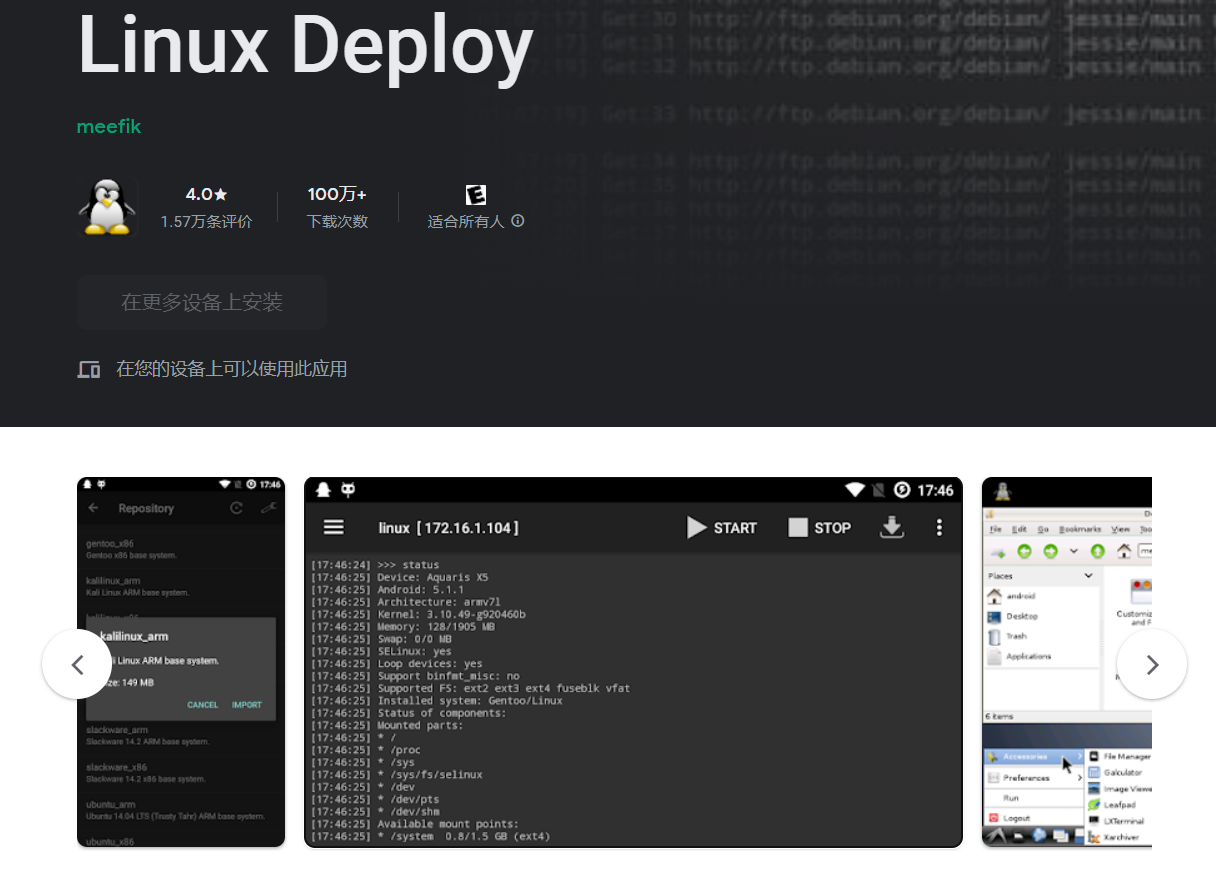Click the download arrow icon in the screenshot
This screenshot has height=870, width=1216.
tap(891, 527)
